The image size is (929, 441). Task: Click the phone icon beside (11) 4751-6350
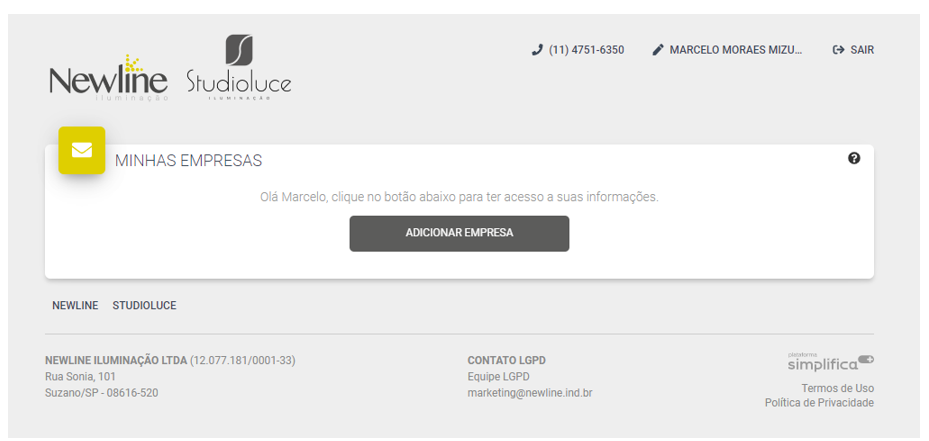(x=537, y=50)
